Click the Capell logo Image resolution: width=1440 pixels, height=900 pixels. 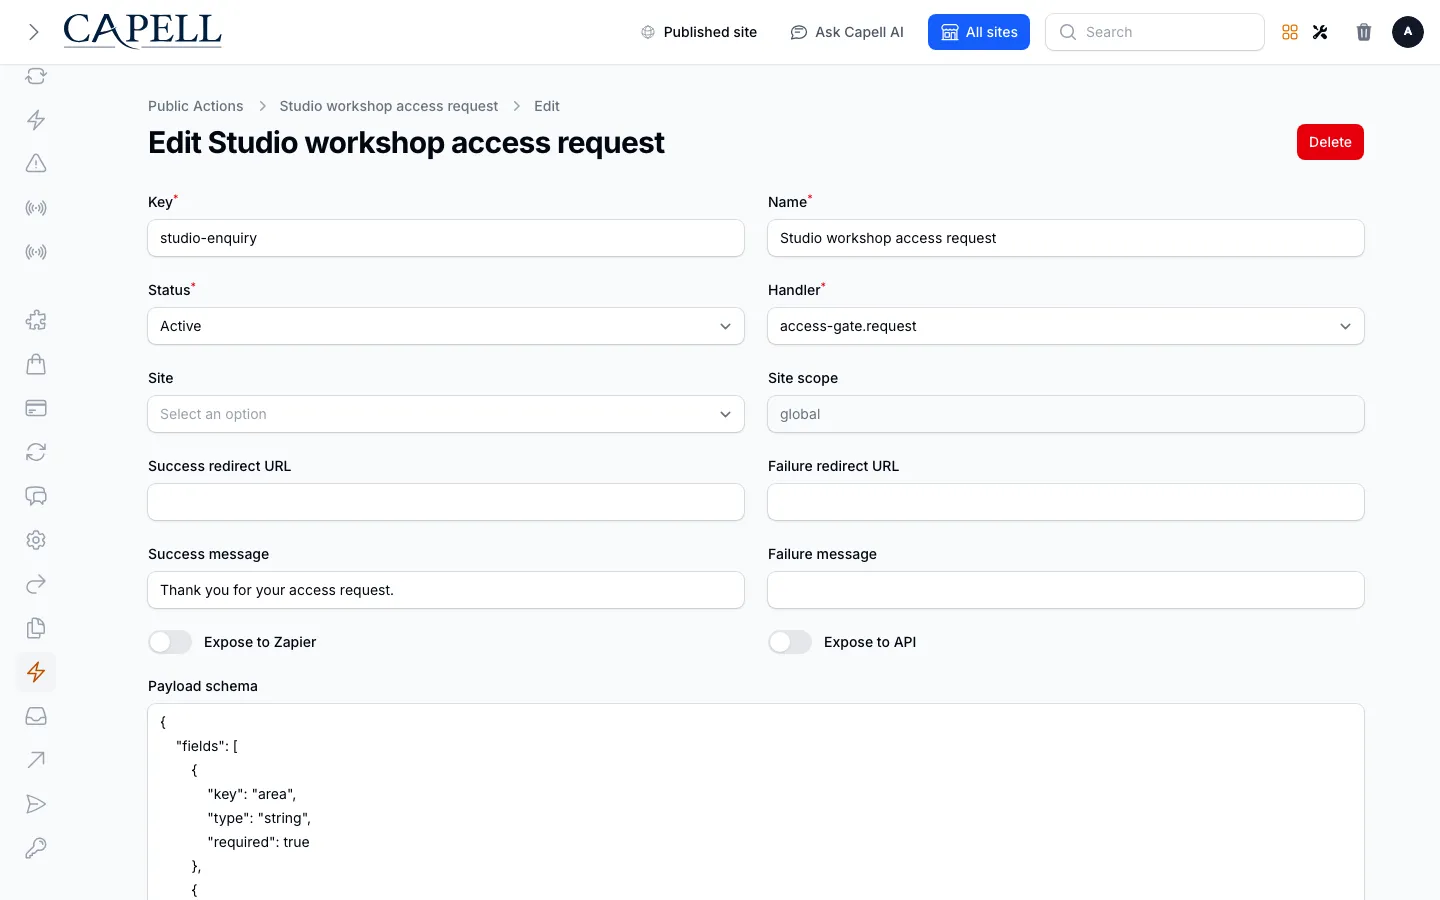tap(142, 31)
